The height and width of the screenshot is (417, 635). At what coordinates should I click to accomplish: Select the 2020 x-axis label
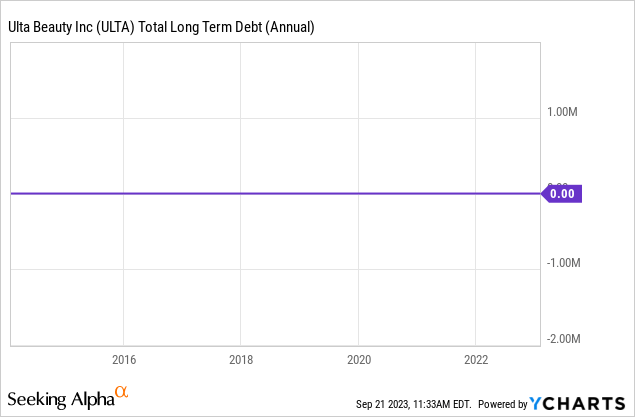359,360
